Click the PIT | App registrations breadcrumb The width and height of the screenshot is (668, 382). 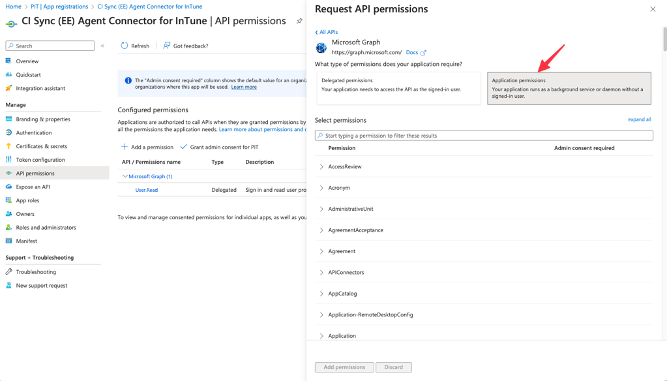click(59, 6)
